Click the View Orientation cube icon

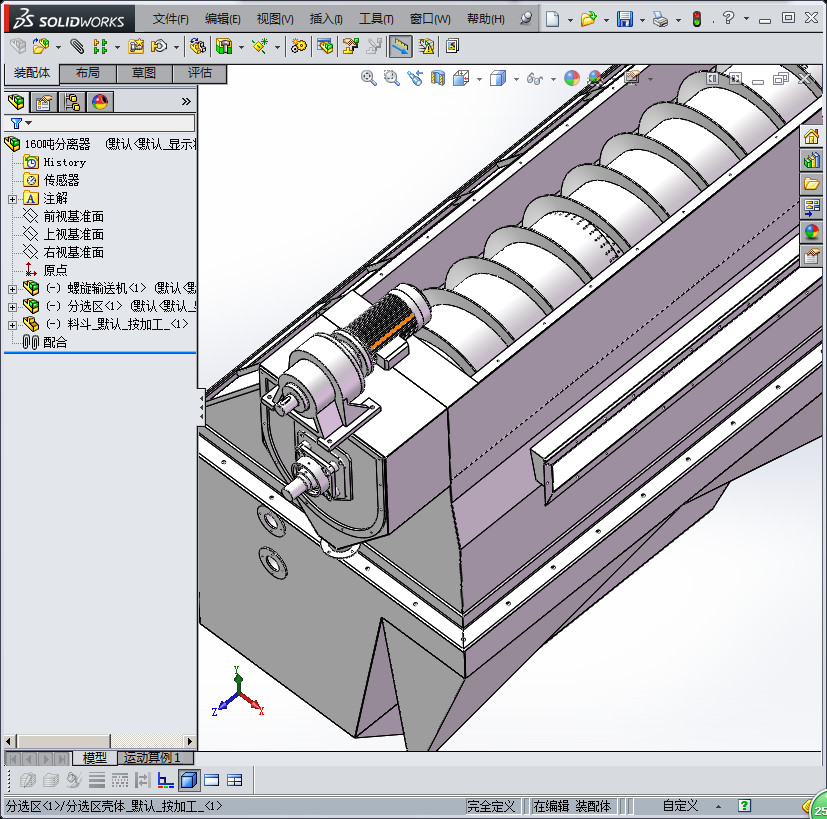point(461,78)
